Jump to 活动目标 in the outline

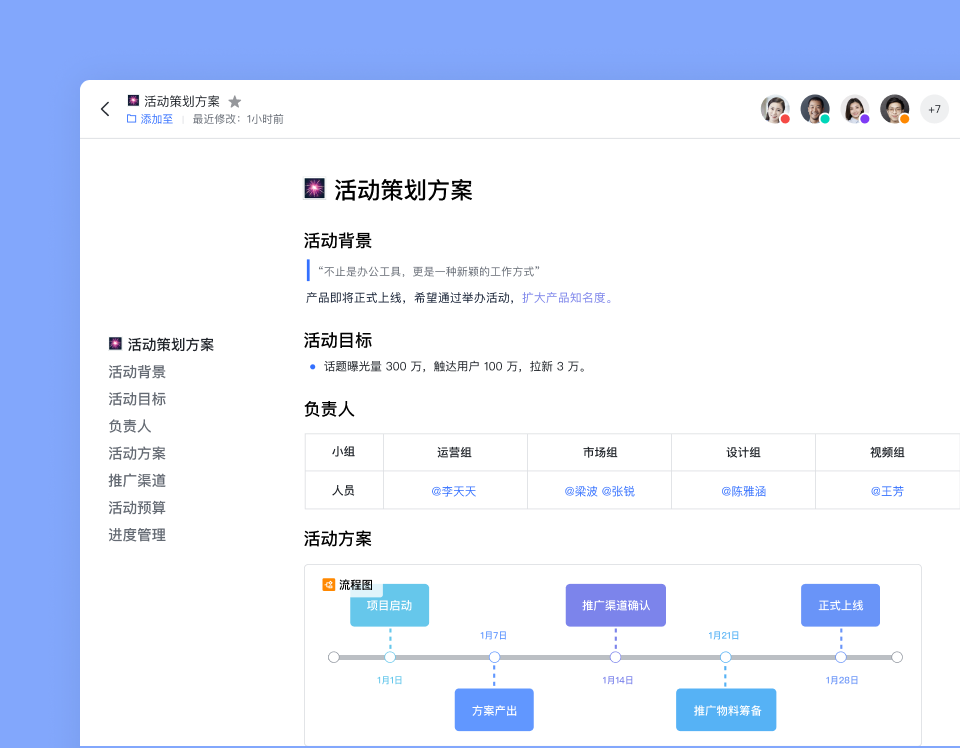(137, 399)
